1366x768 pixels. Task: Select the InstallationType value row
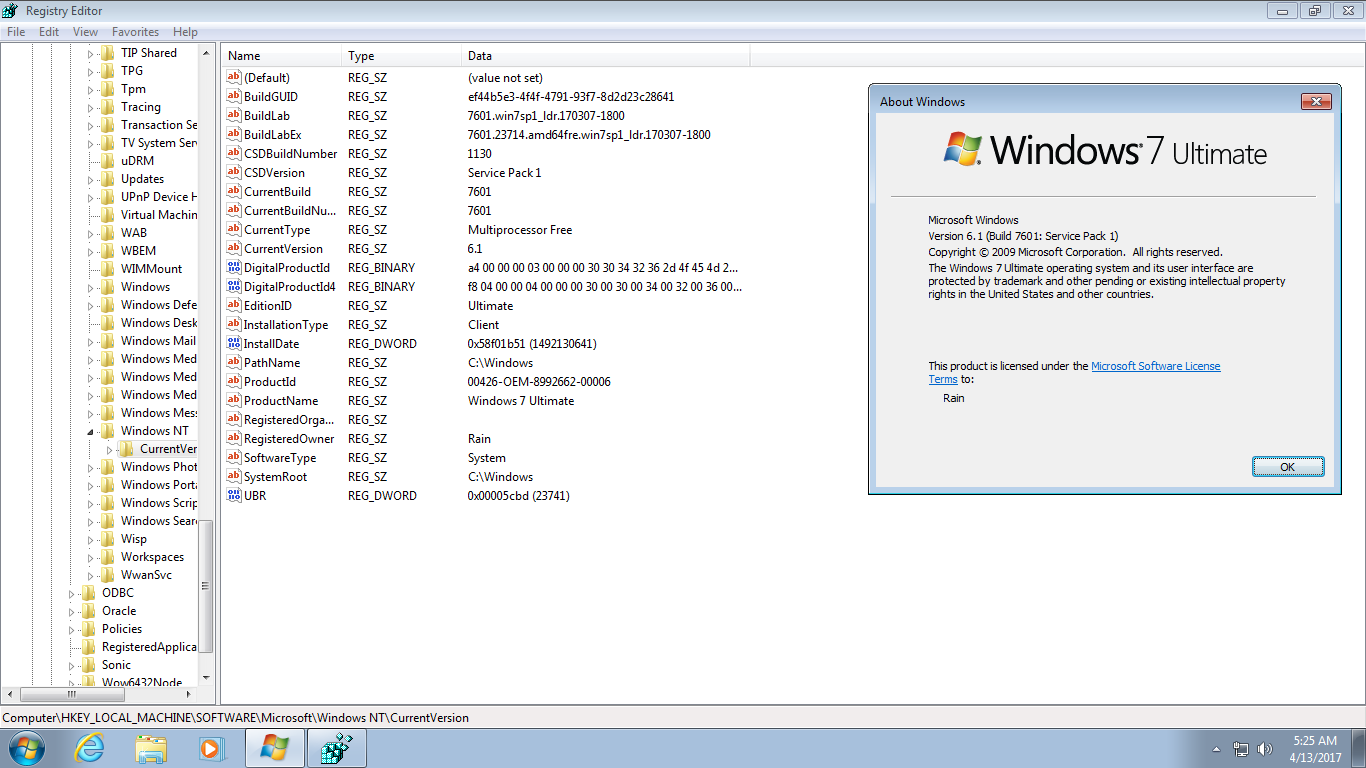coord(485,325)
